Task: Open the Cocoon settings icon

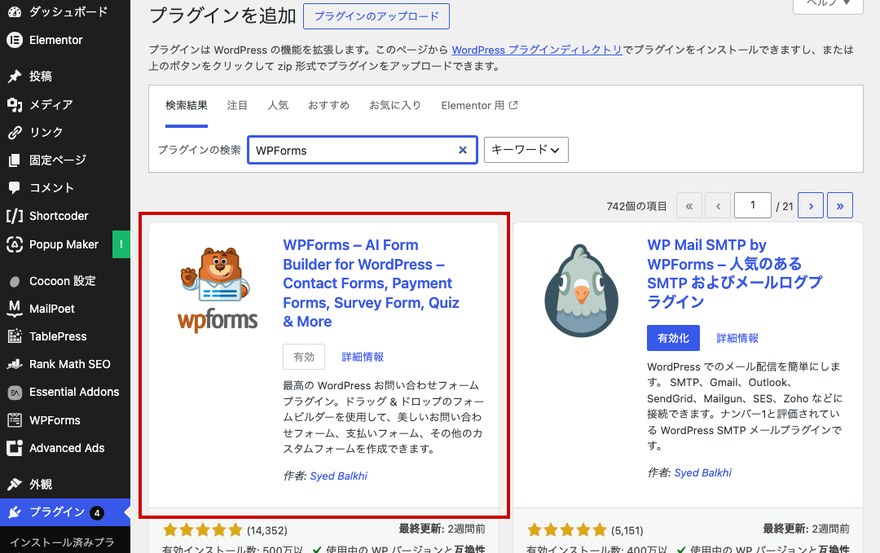Action: 15,281
